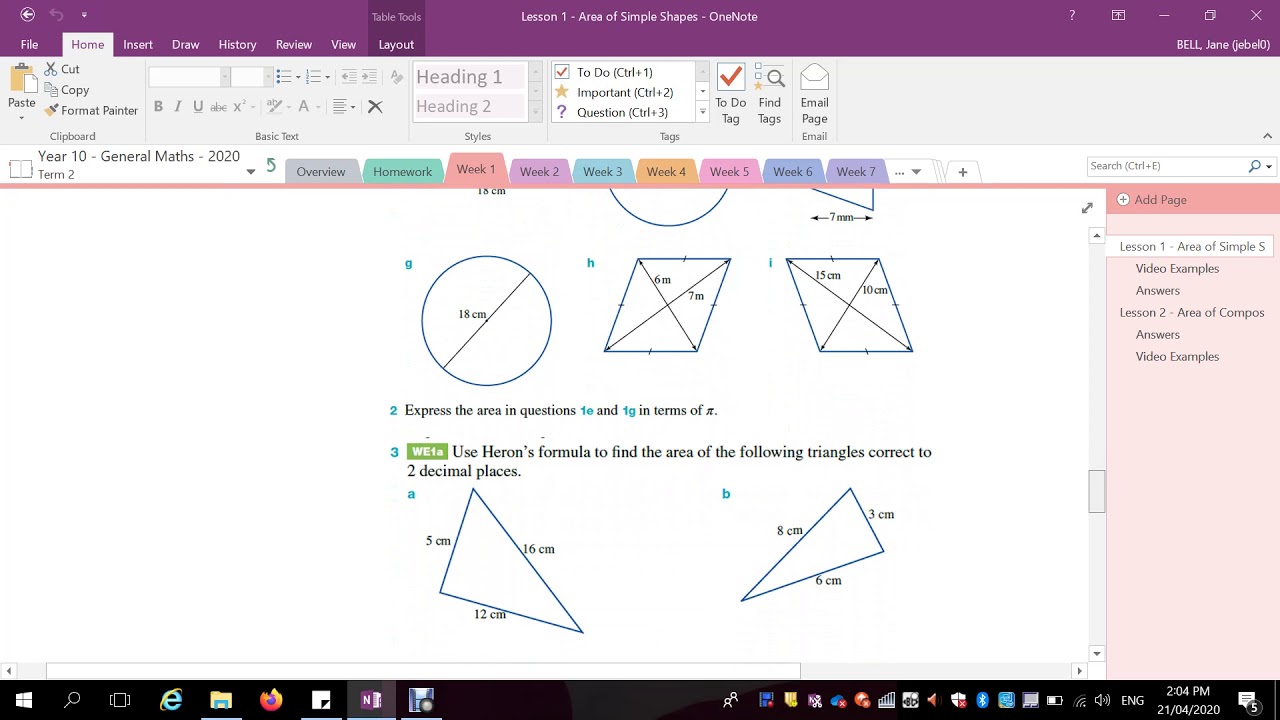Open the font color dropdown
The height and width of the screenshot is (720, 1280).
319,107
